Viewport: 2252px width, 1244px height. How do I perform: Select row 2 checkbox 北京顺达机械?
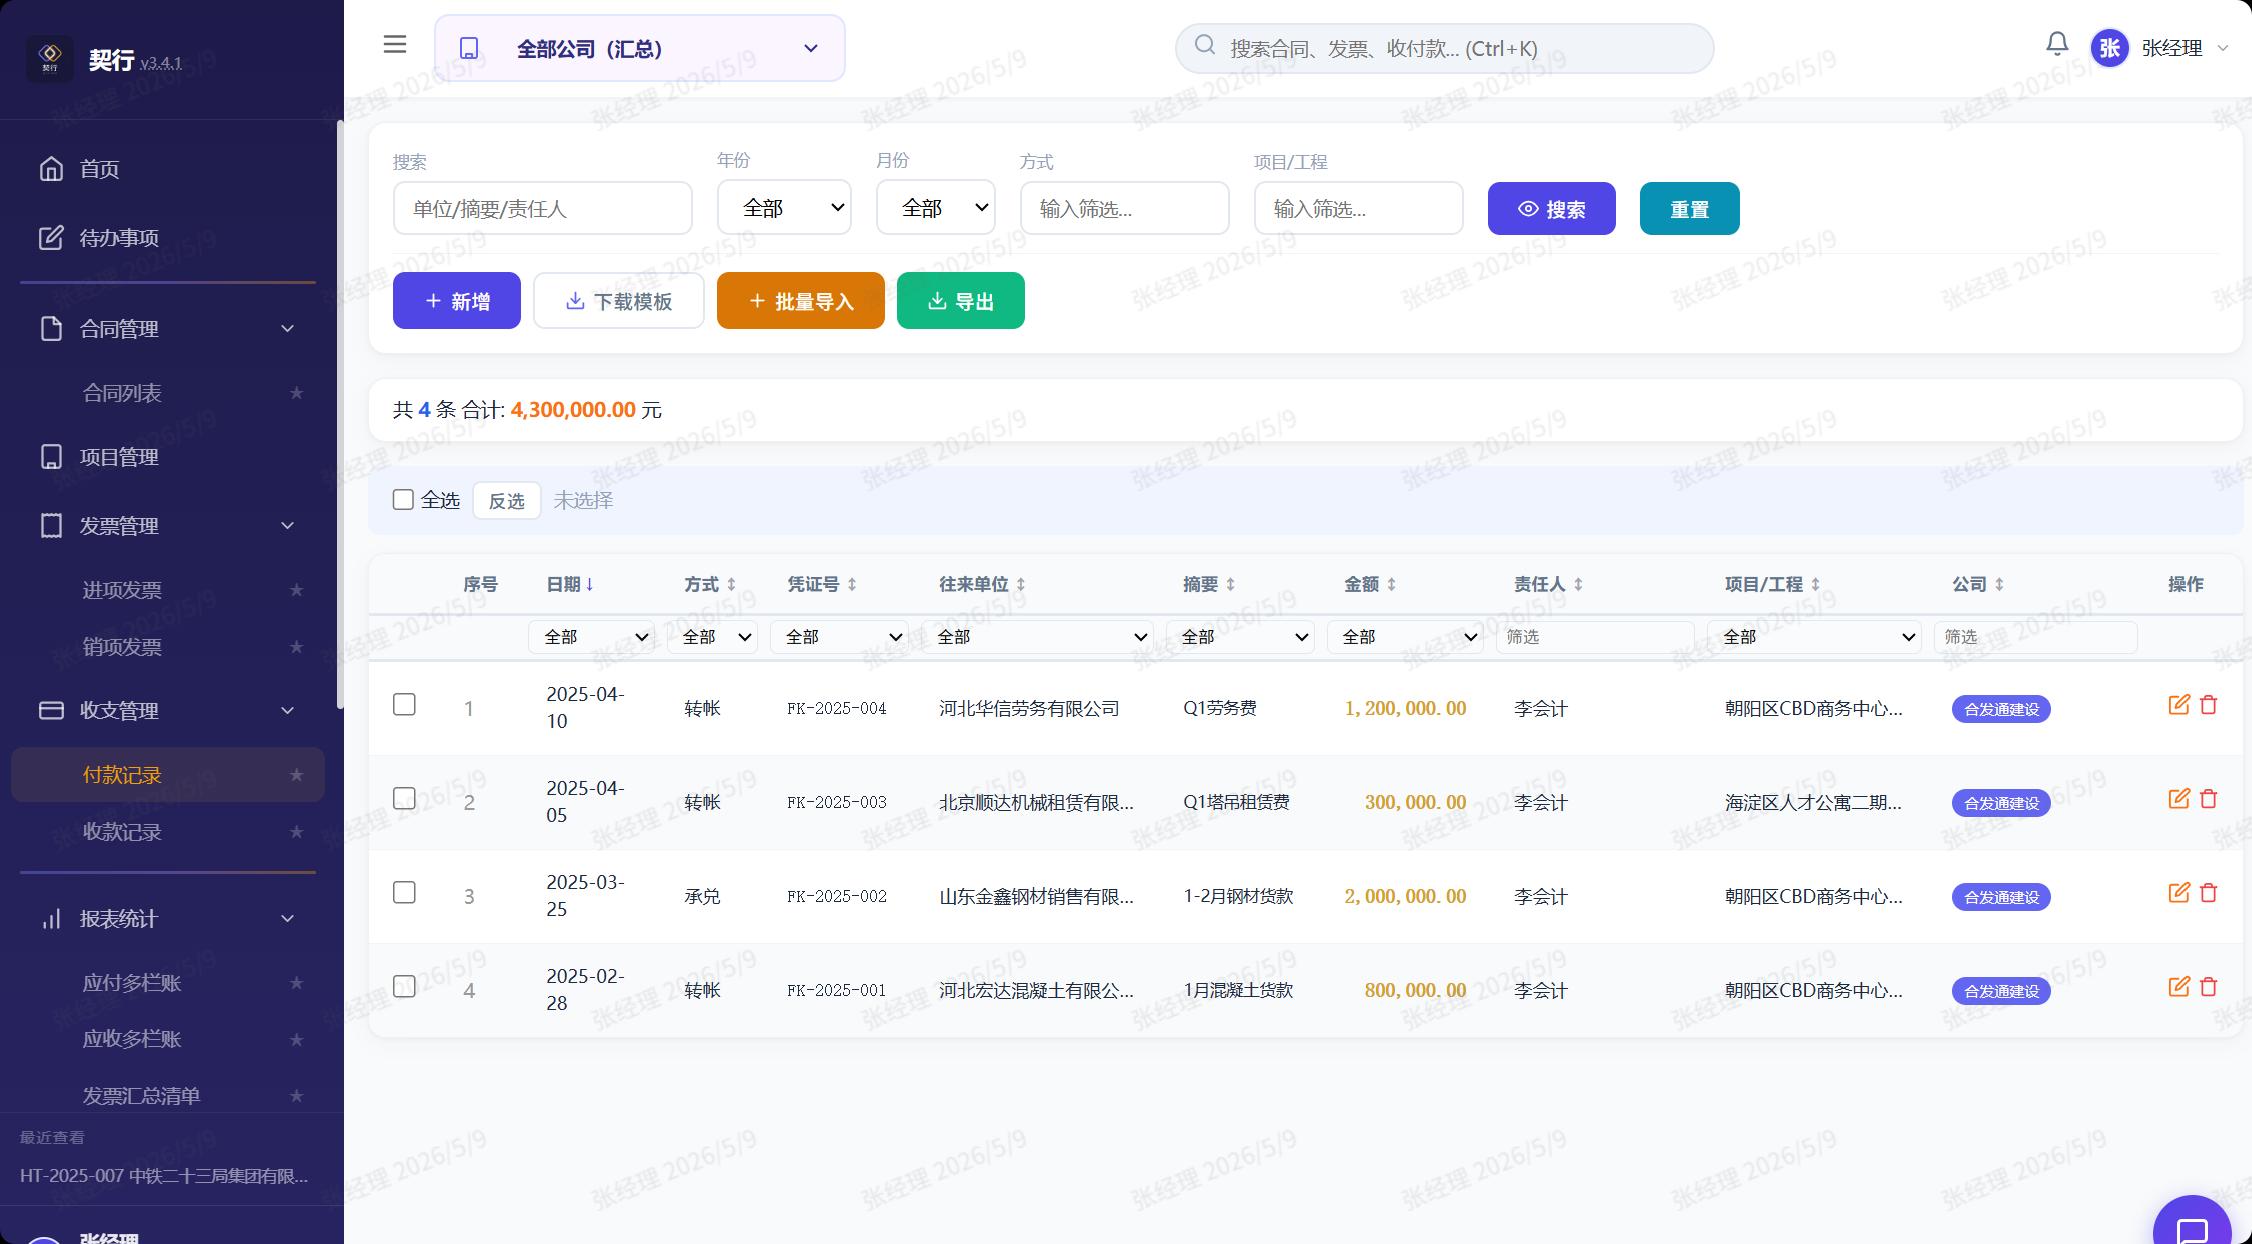coord(404,799)
